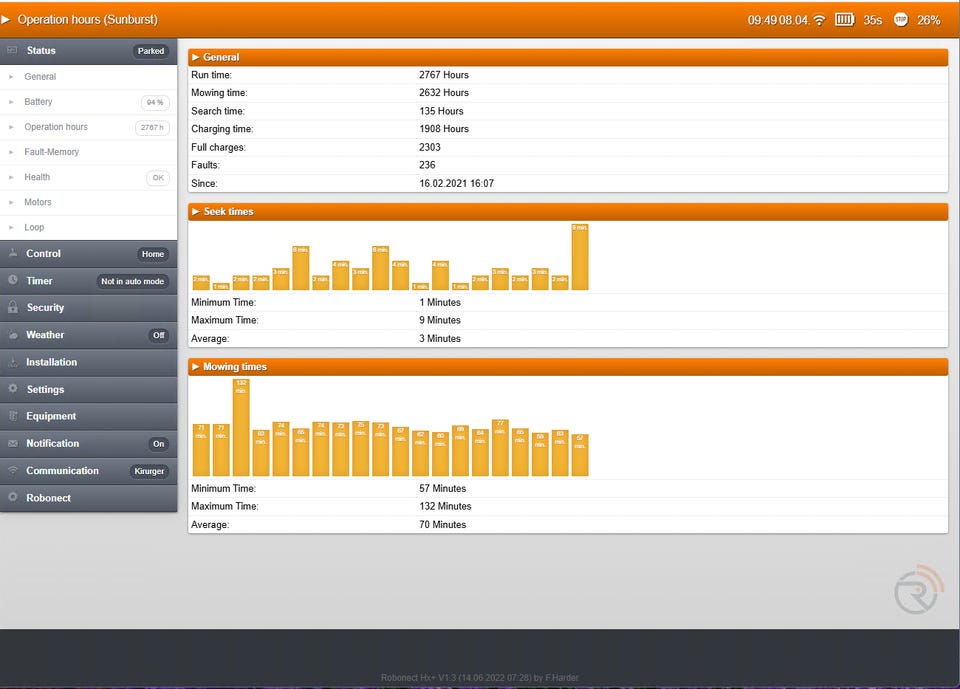Toggle the Weather Off badge
This screenshot has height=689, width=960.
click(x=158, y=336)
